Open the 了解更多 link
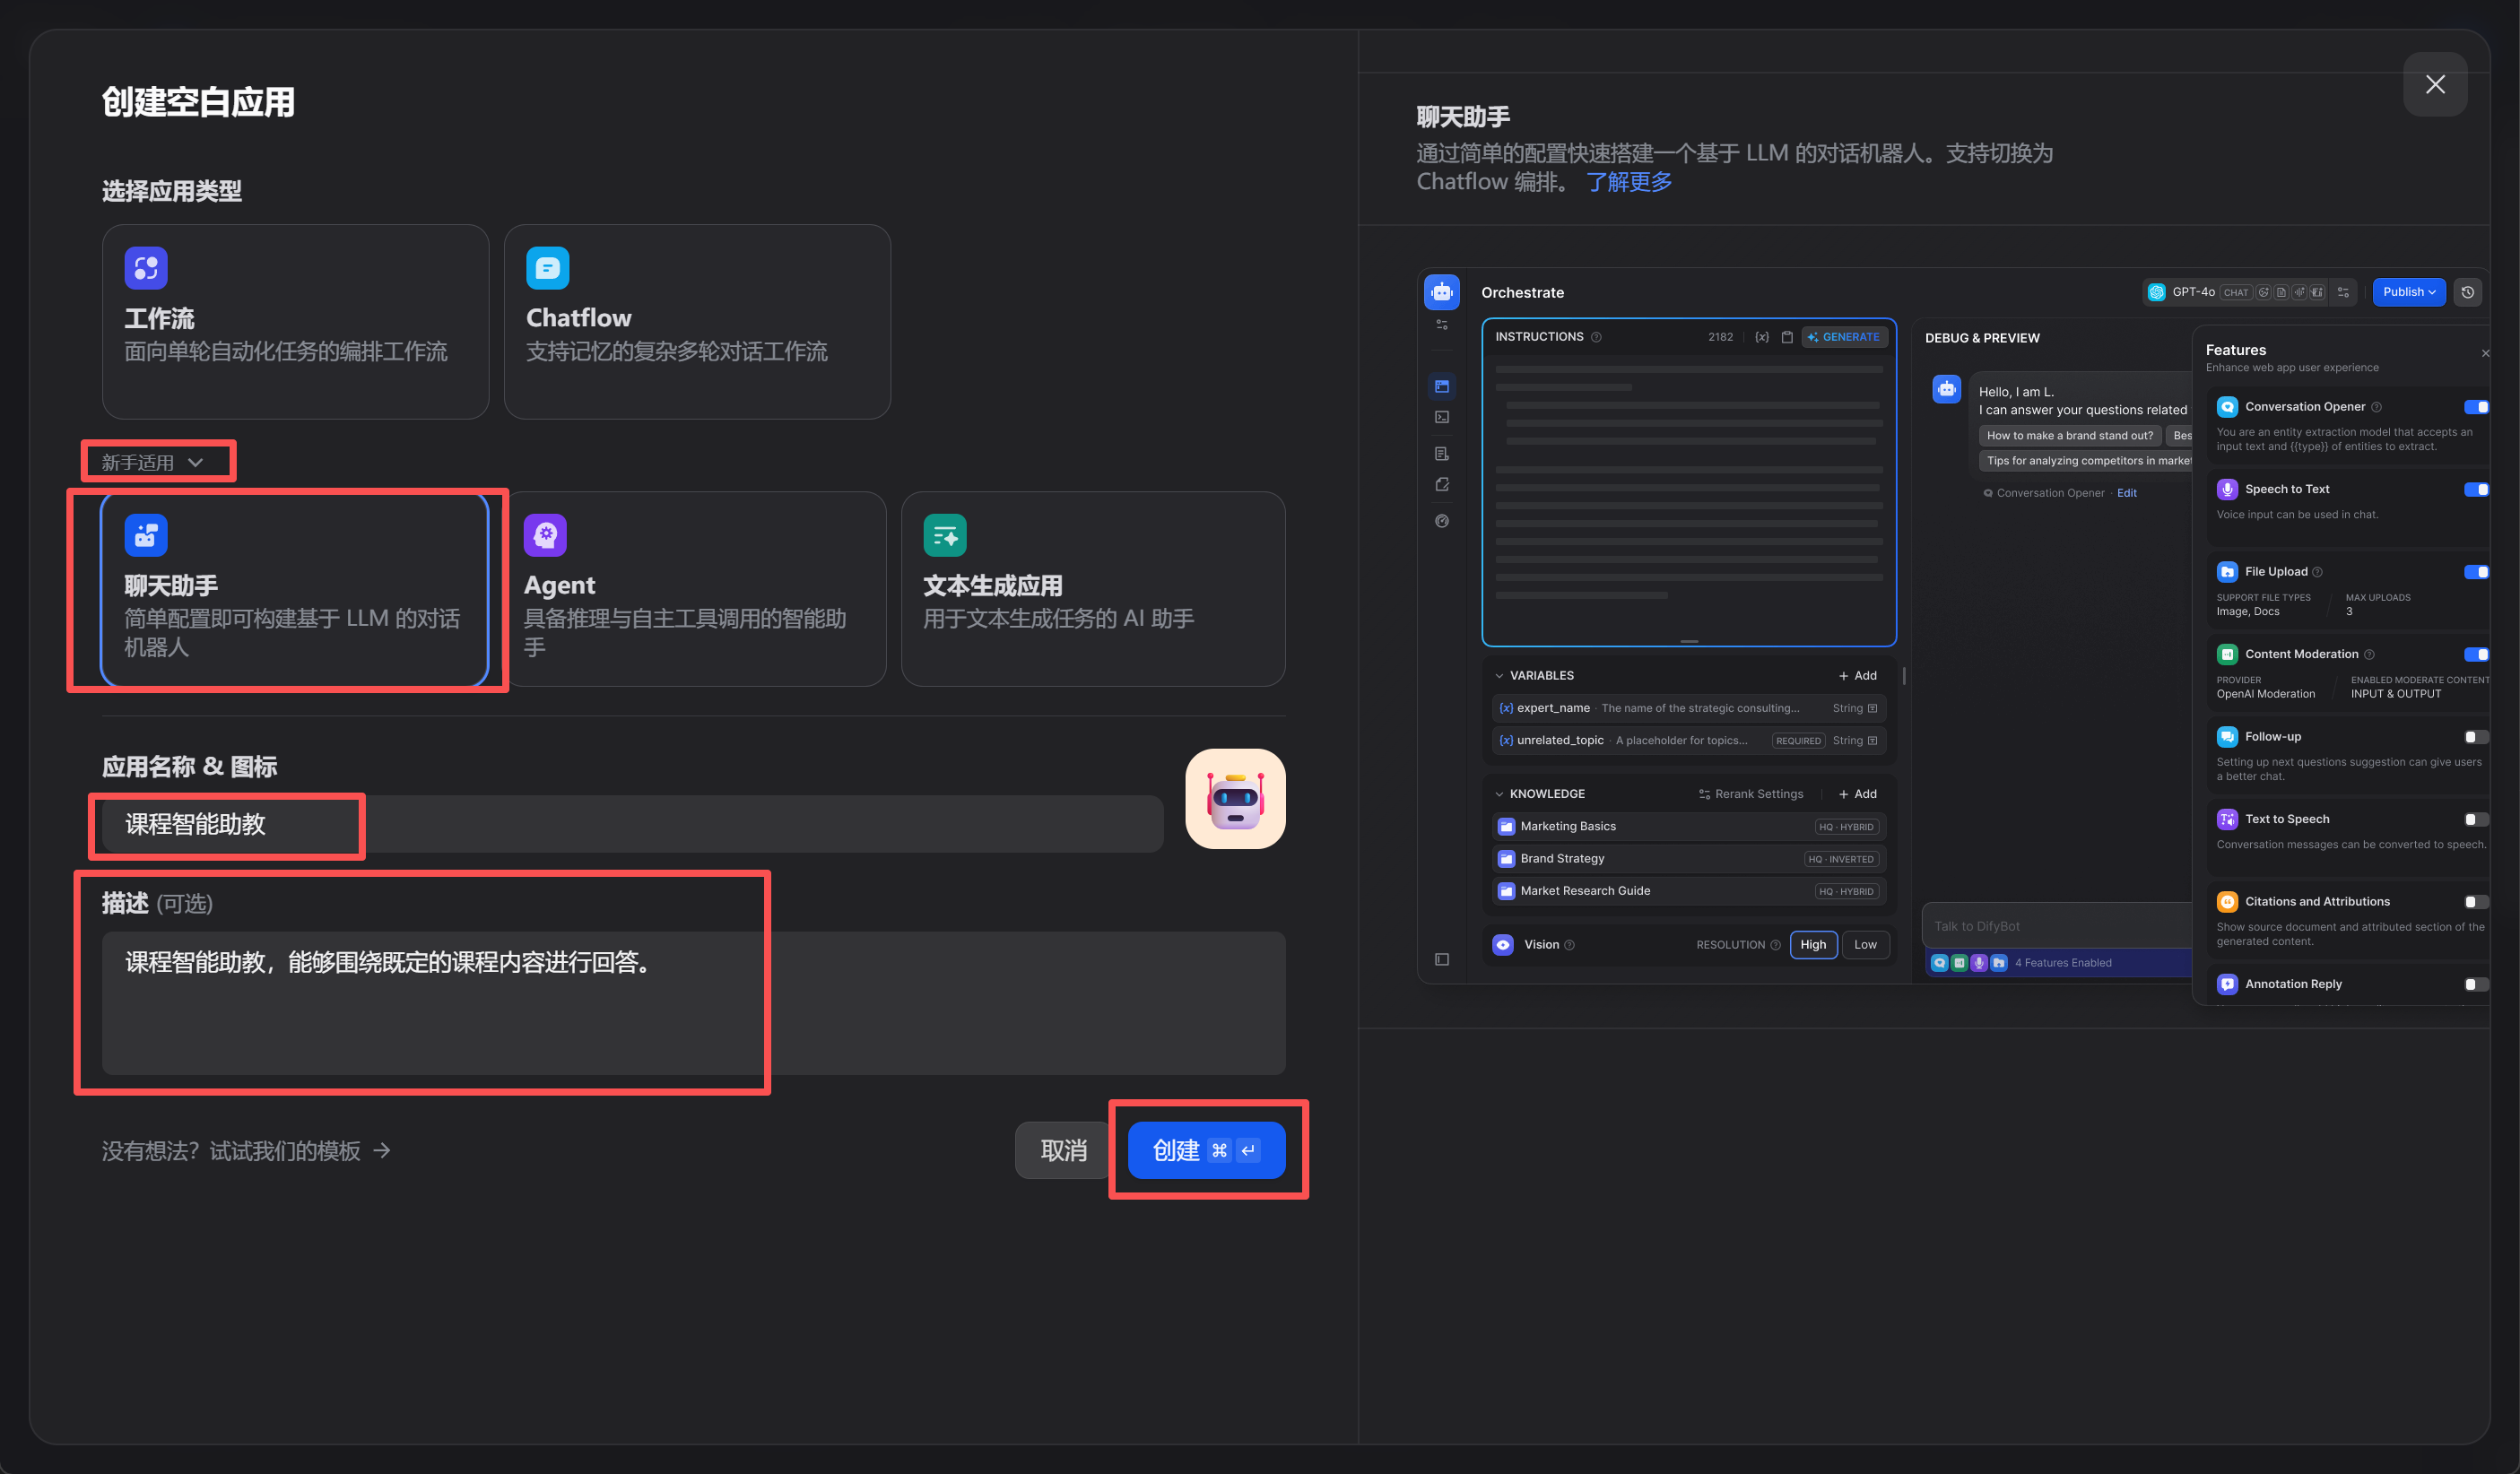The image size is (2520, 1474). point(1629,182)
